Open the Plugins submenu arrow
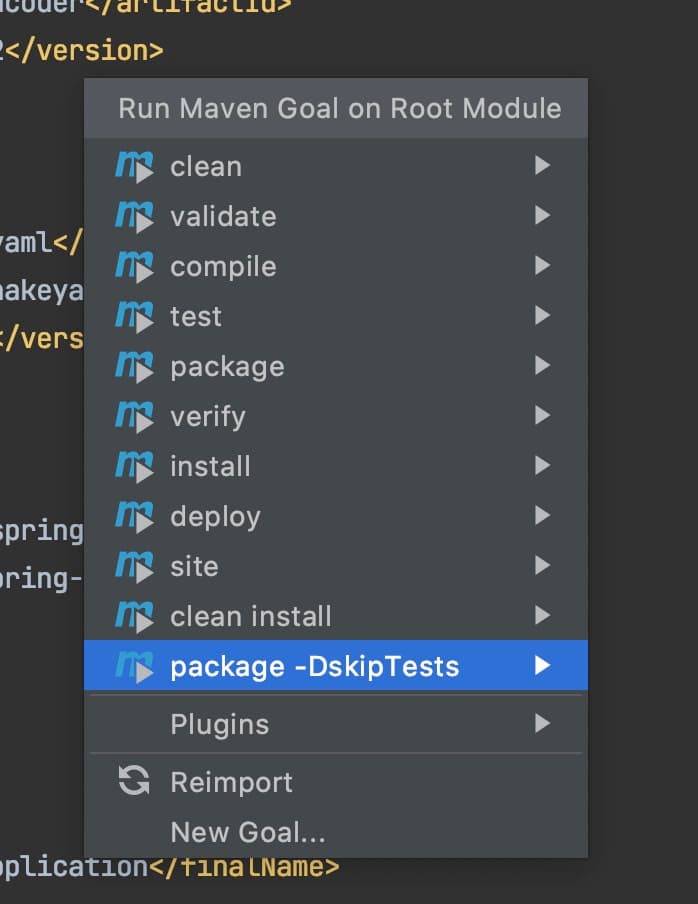 tap(542, 723)
